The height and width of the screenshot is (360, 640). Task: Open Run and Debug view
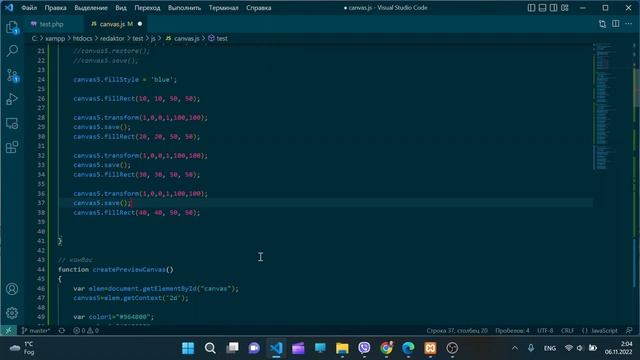pyautogui.click(x=12, y=99)
